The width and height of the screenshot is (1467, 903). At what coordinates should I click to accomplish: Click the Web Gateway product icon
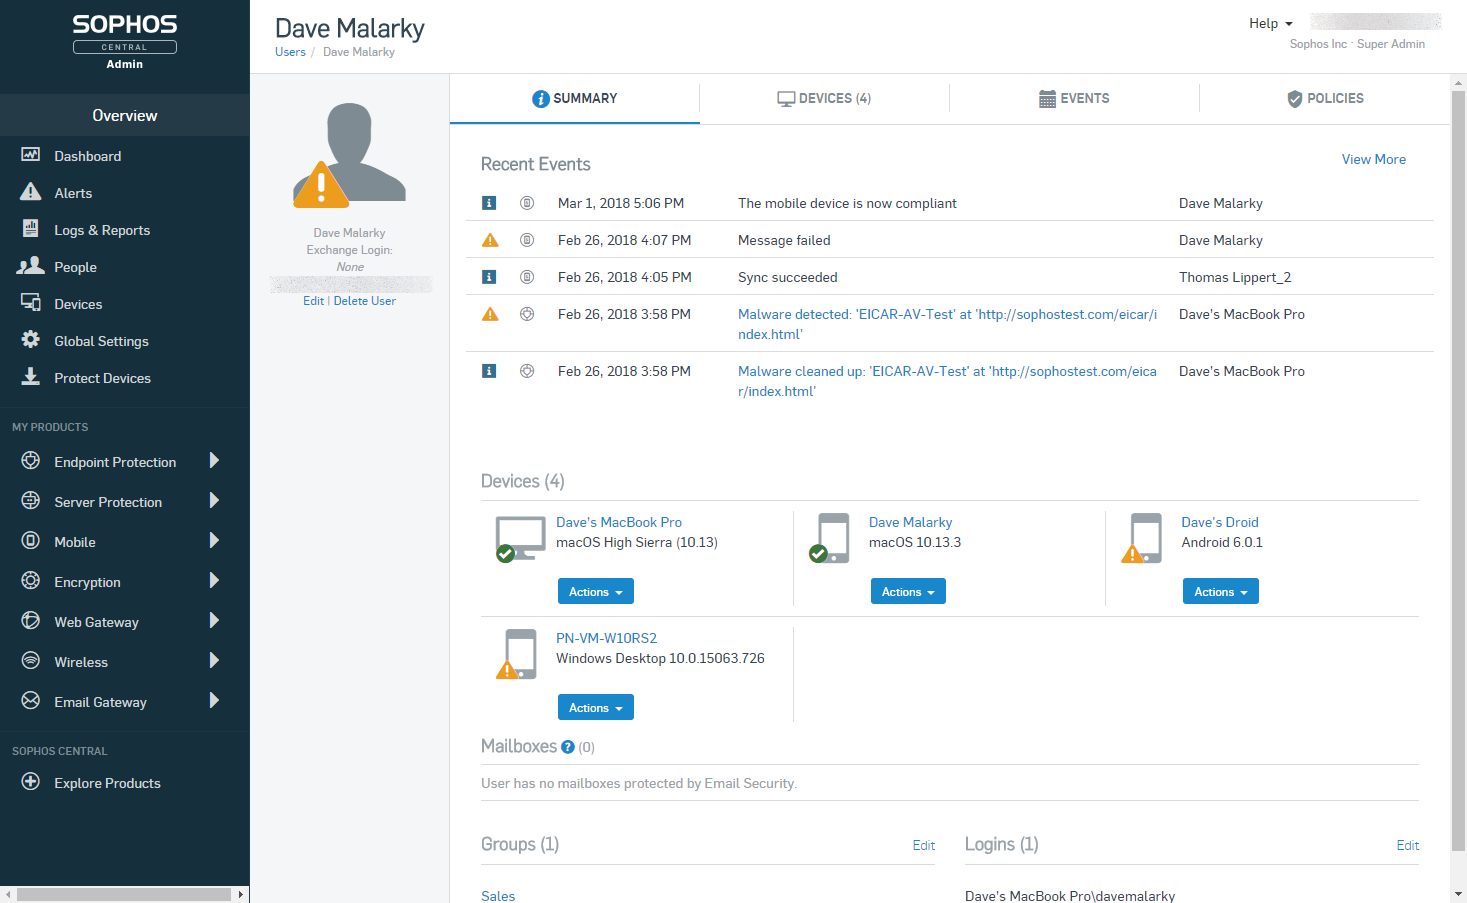click(31, 621)
